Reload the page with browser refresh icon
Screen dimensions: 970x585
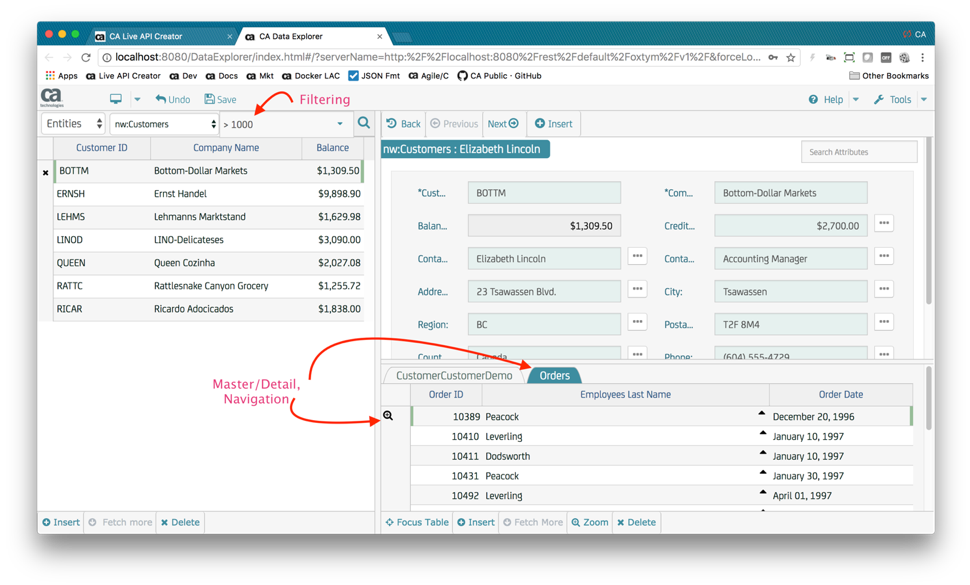point(86,58)
